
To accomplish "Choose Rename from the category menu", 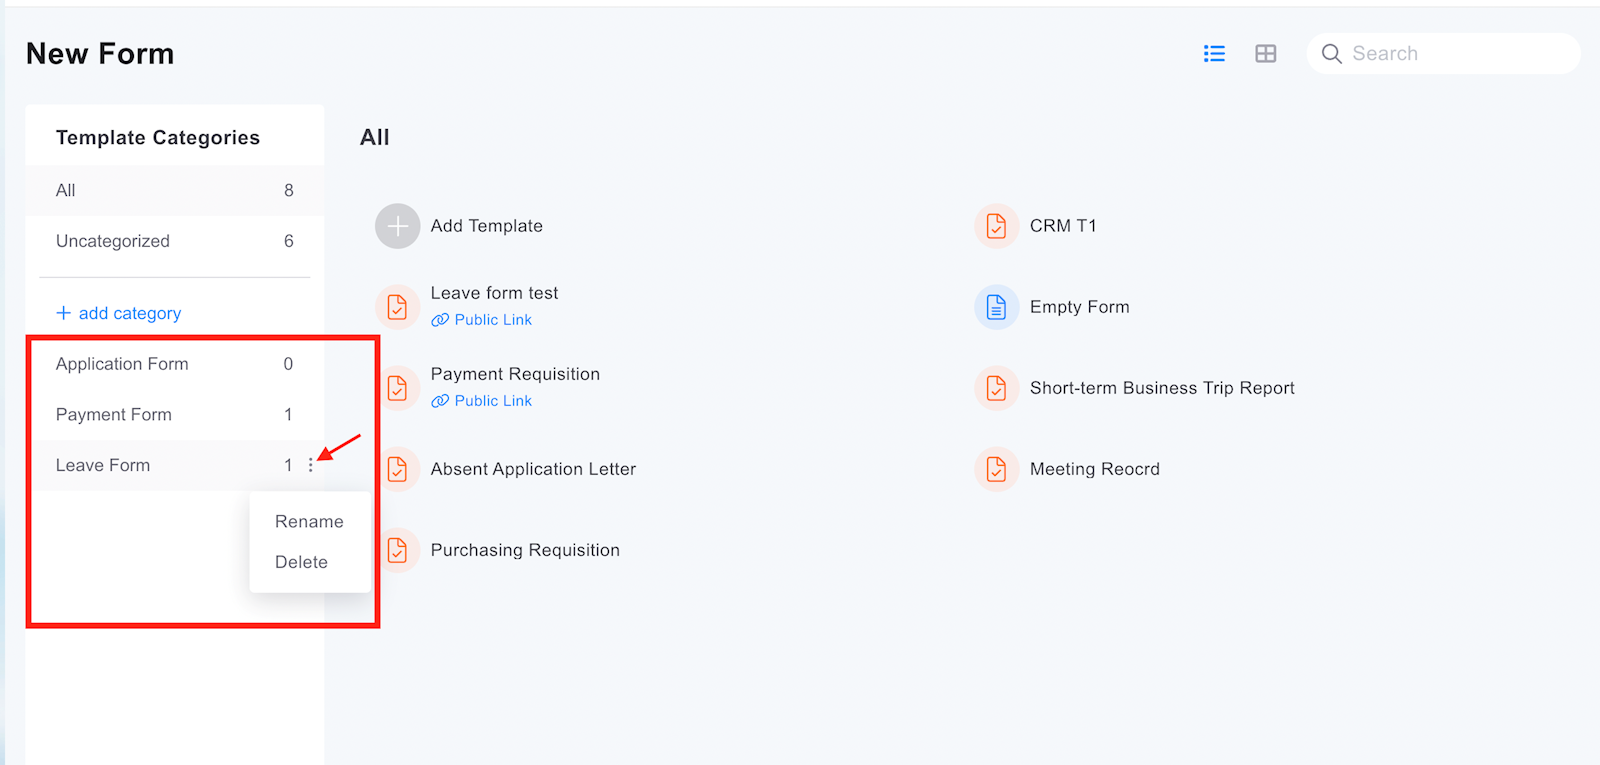I will tap(309, 522).
